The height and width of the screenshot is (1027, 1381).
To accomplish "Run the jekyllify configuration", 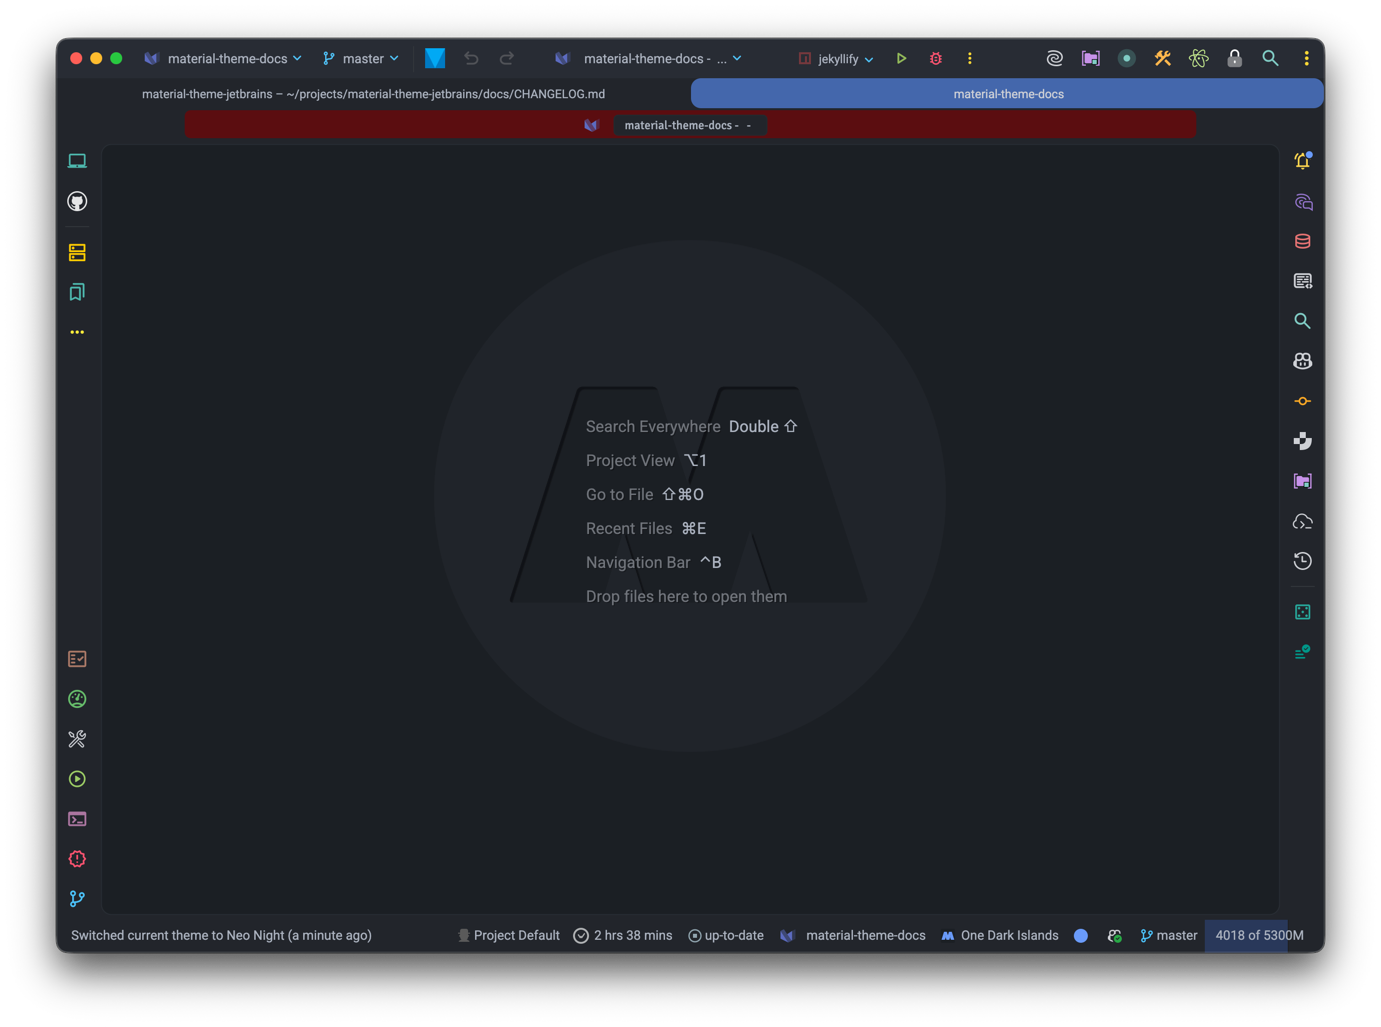I will [x=901, y=59].
